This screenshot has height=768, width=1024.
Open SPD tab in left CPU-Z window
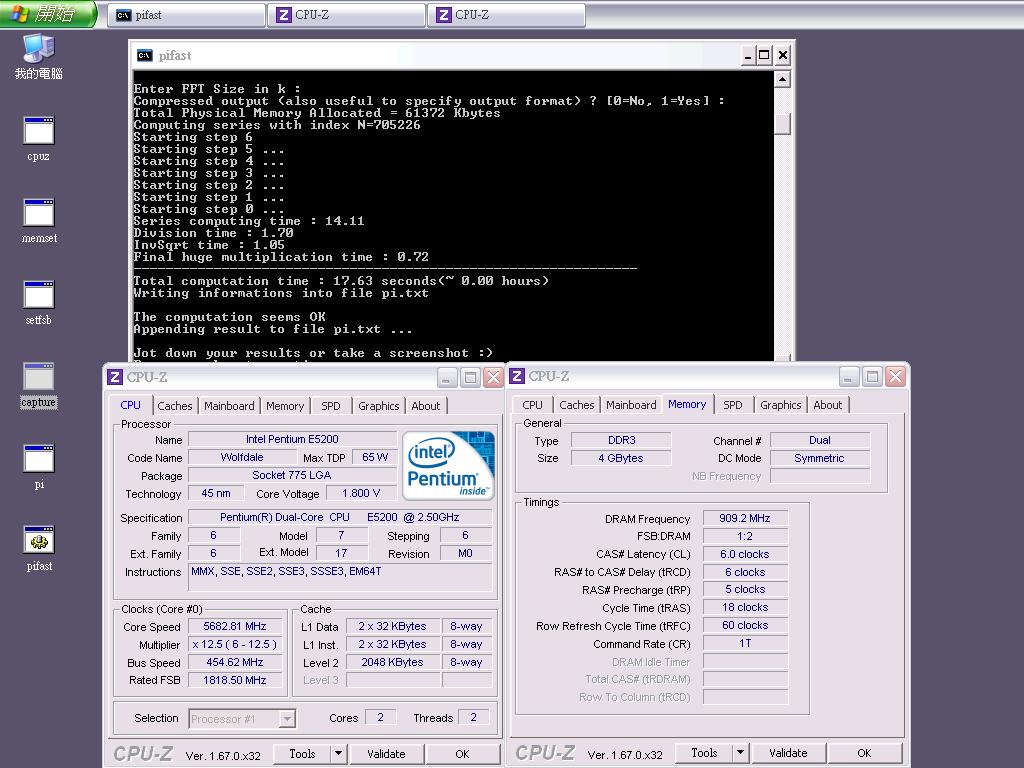330,406
